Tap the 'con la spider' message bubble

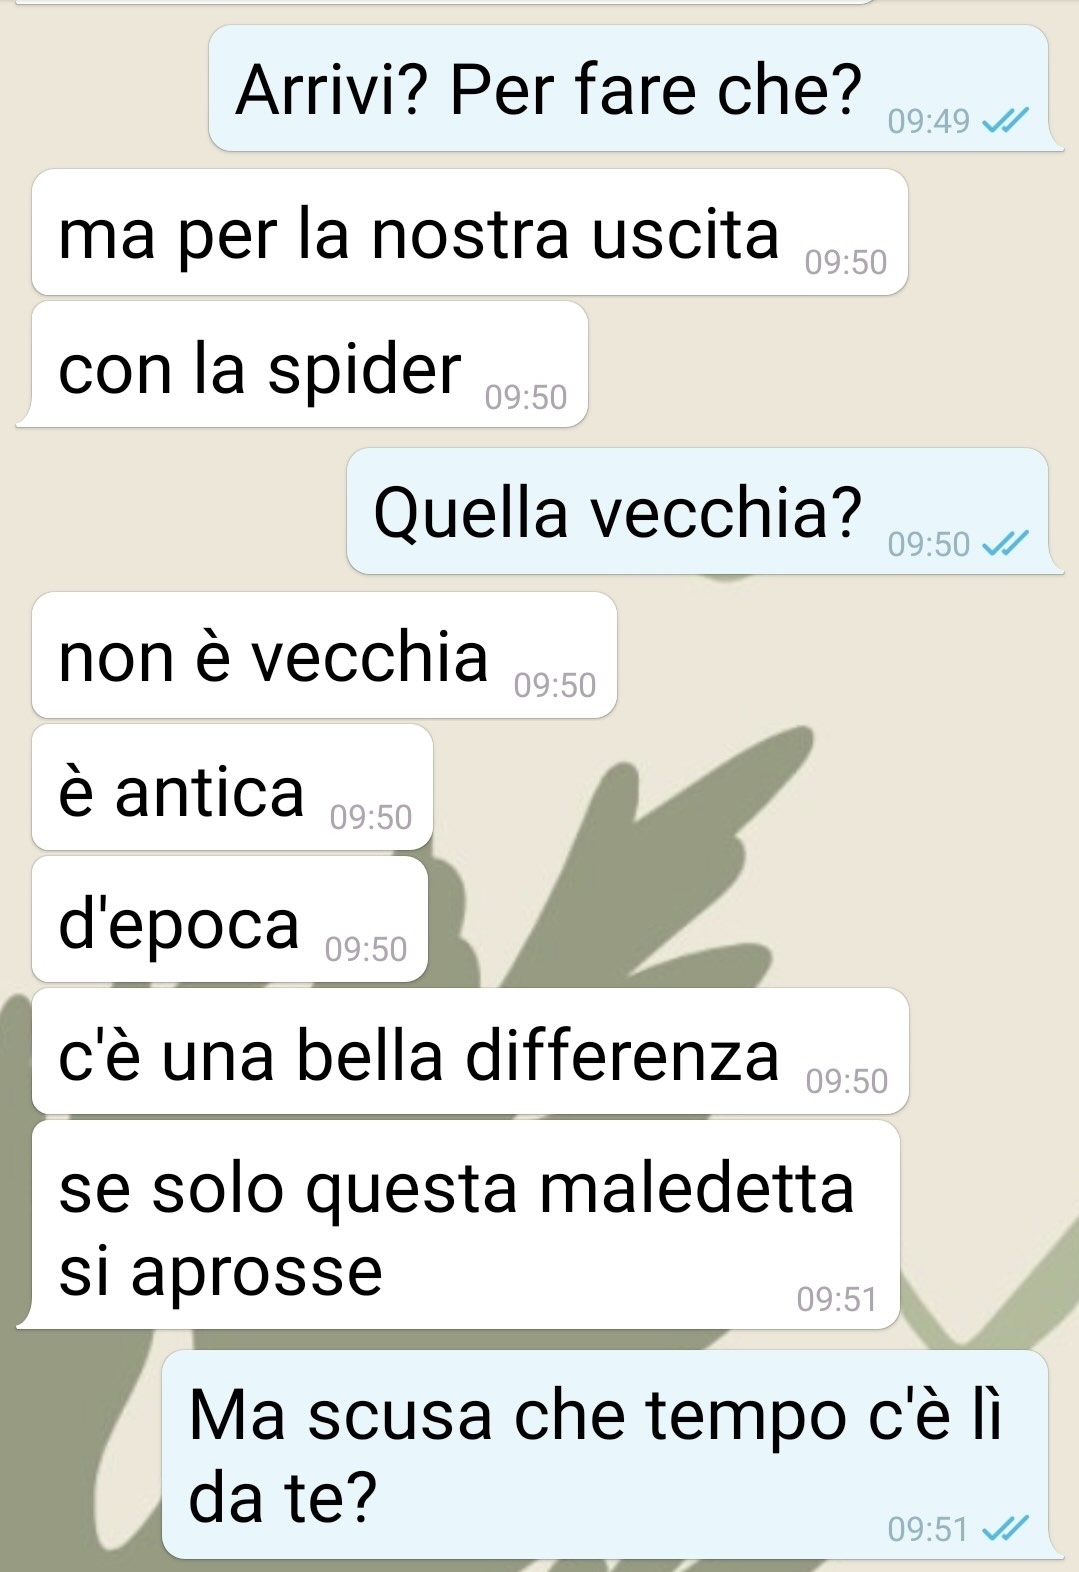[310, 364]
